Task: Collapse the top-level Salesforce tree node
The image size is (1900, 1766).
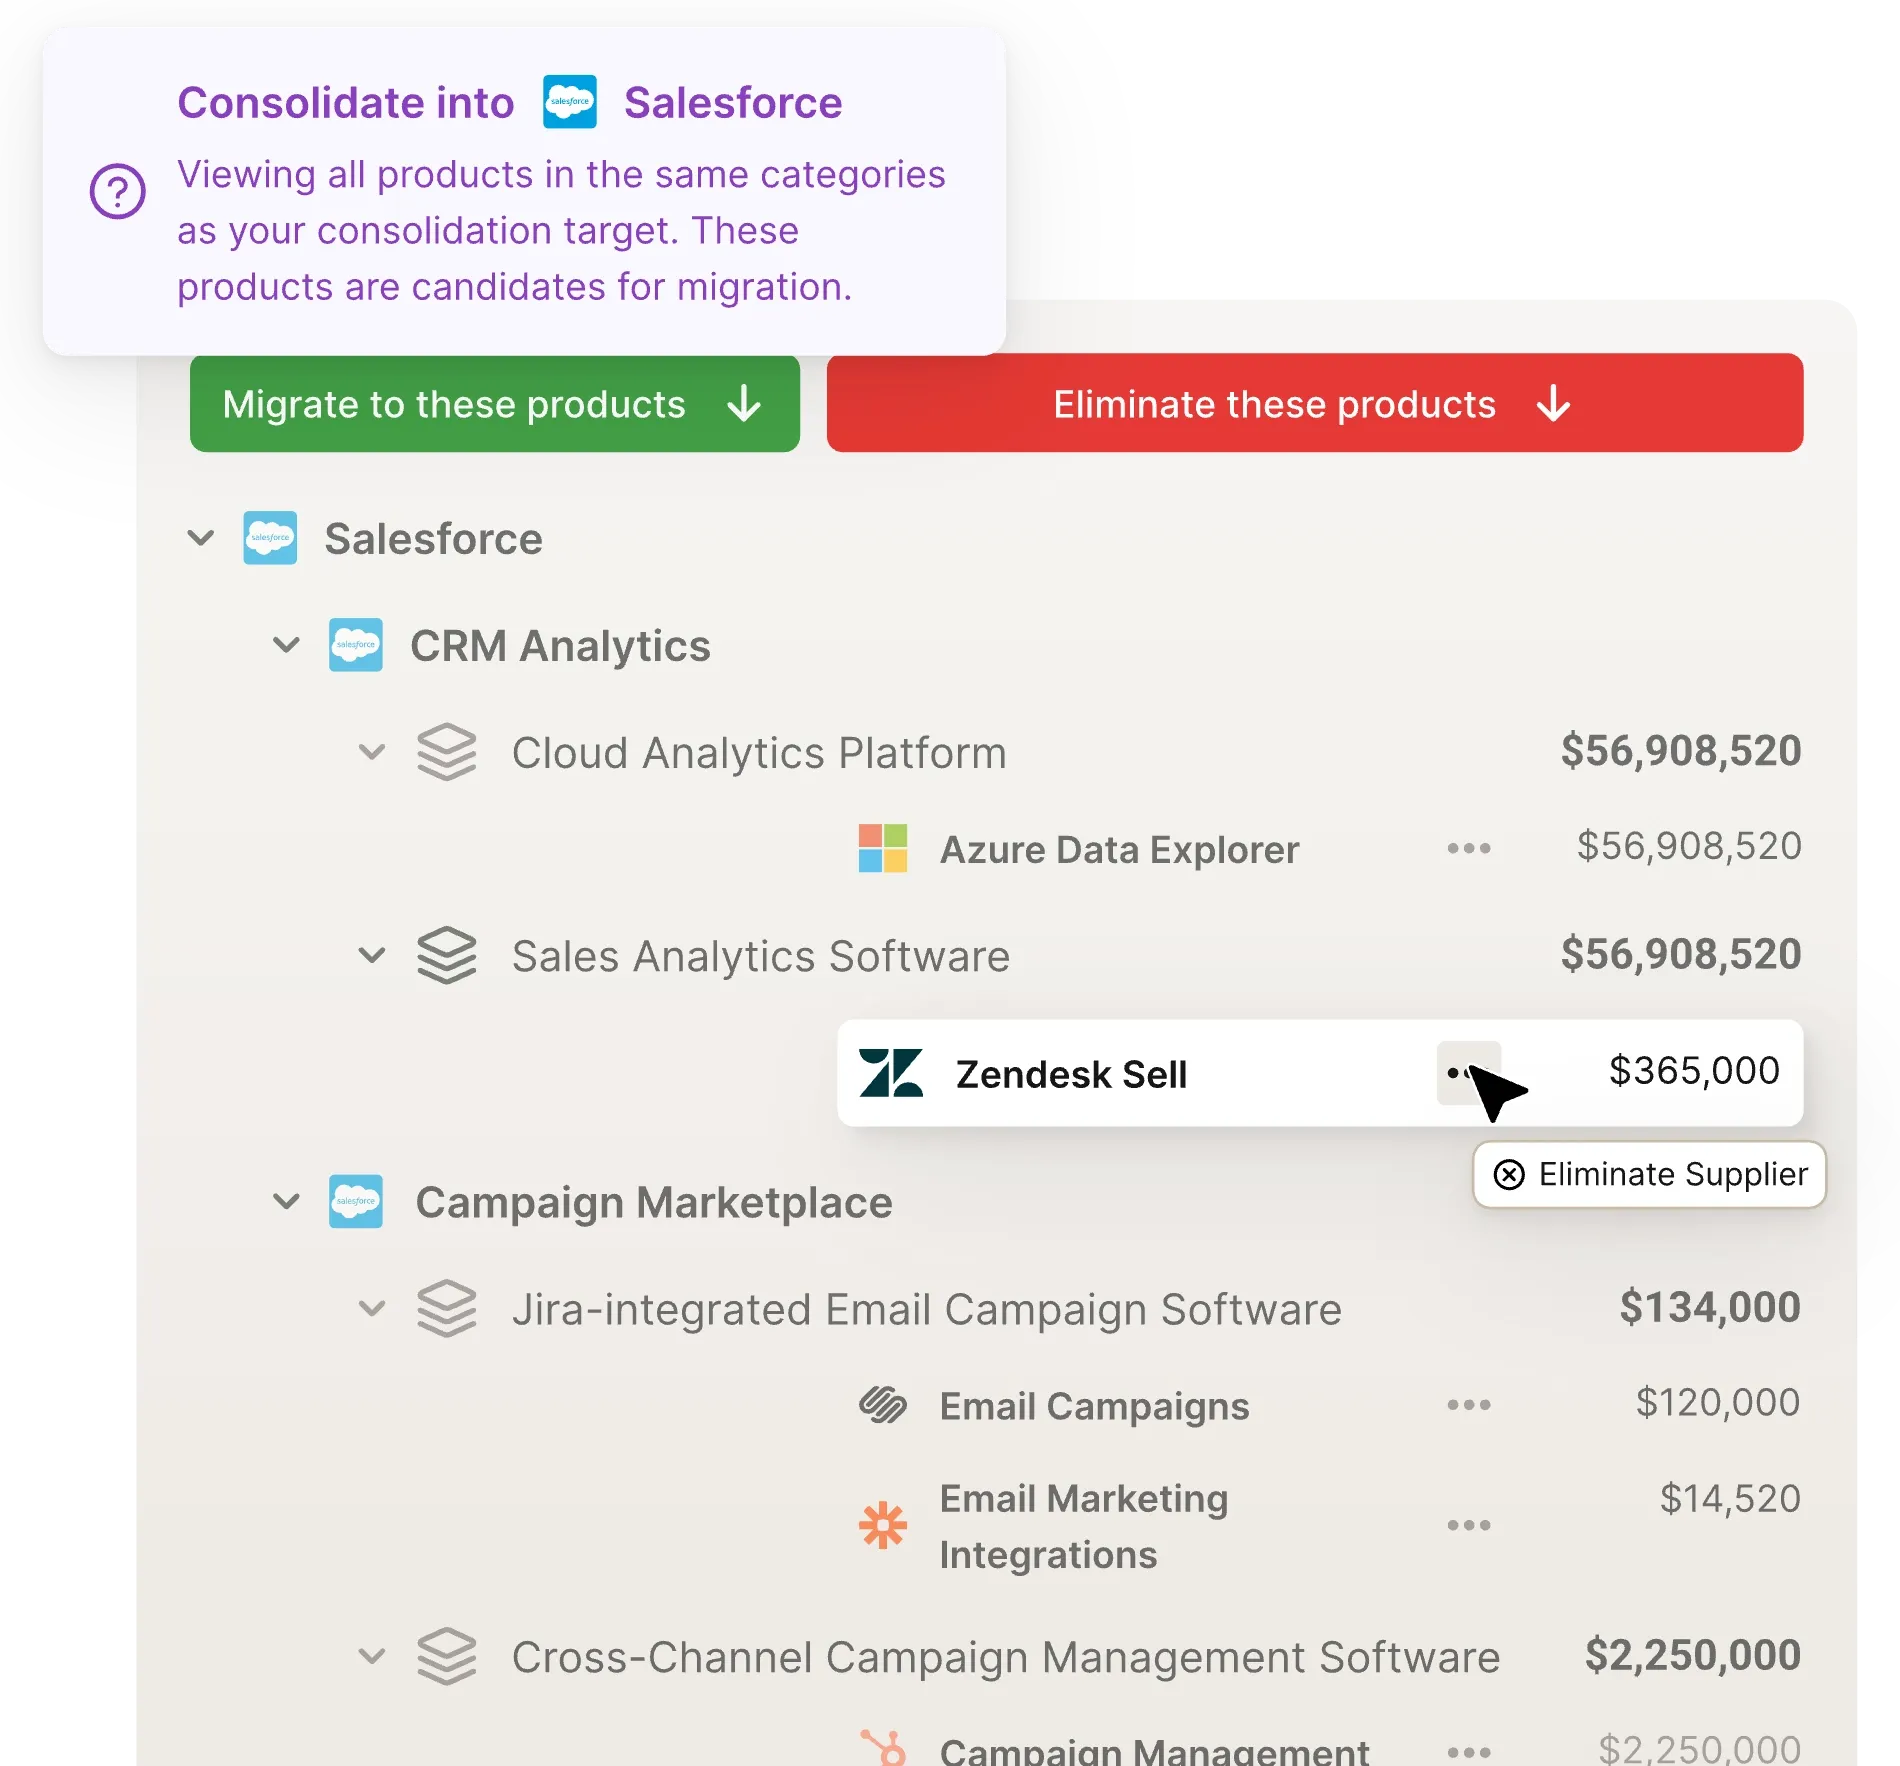Action: click(x=201, y=538)
